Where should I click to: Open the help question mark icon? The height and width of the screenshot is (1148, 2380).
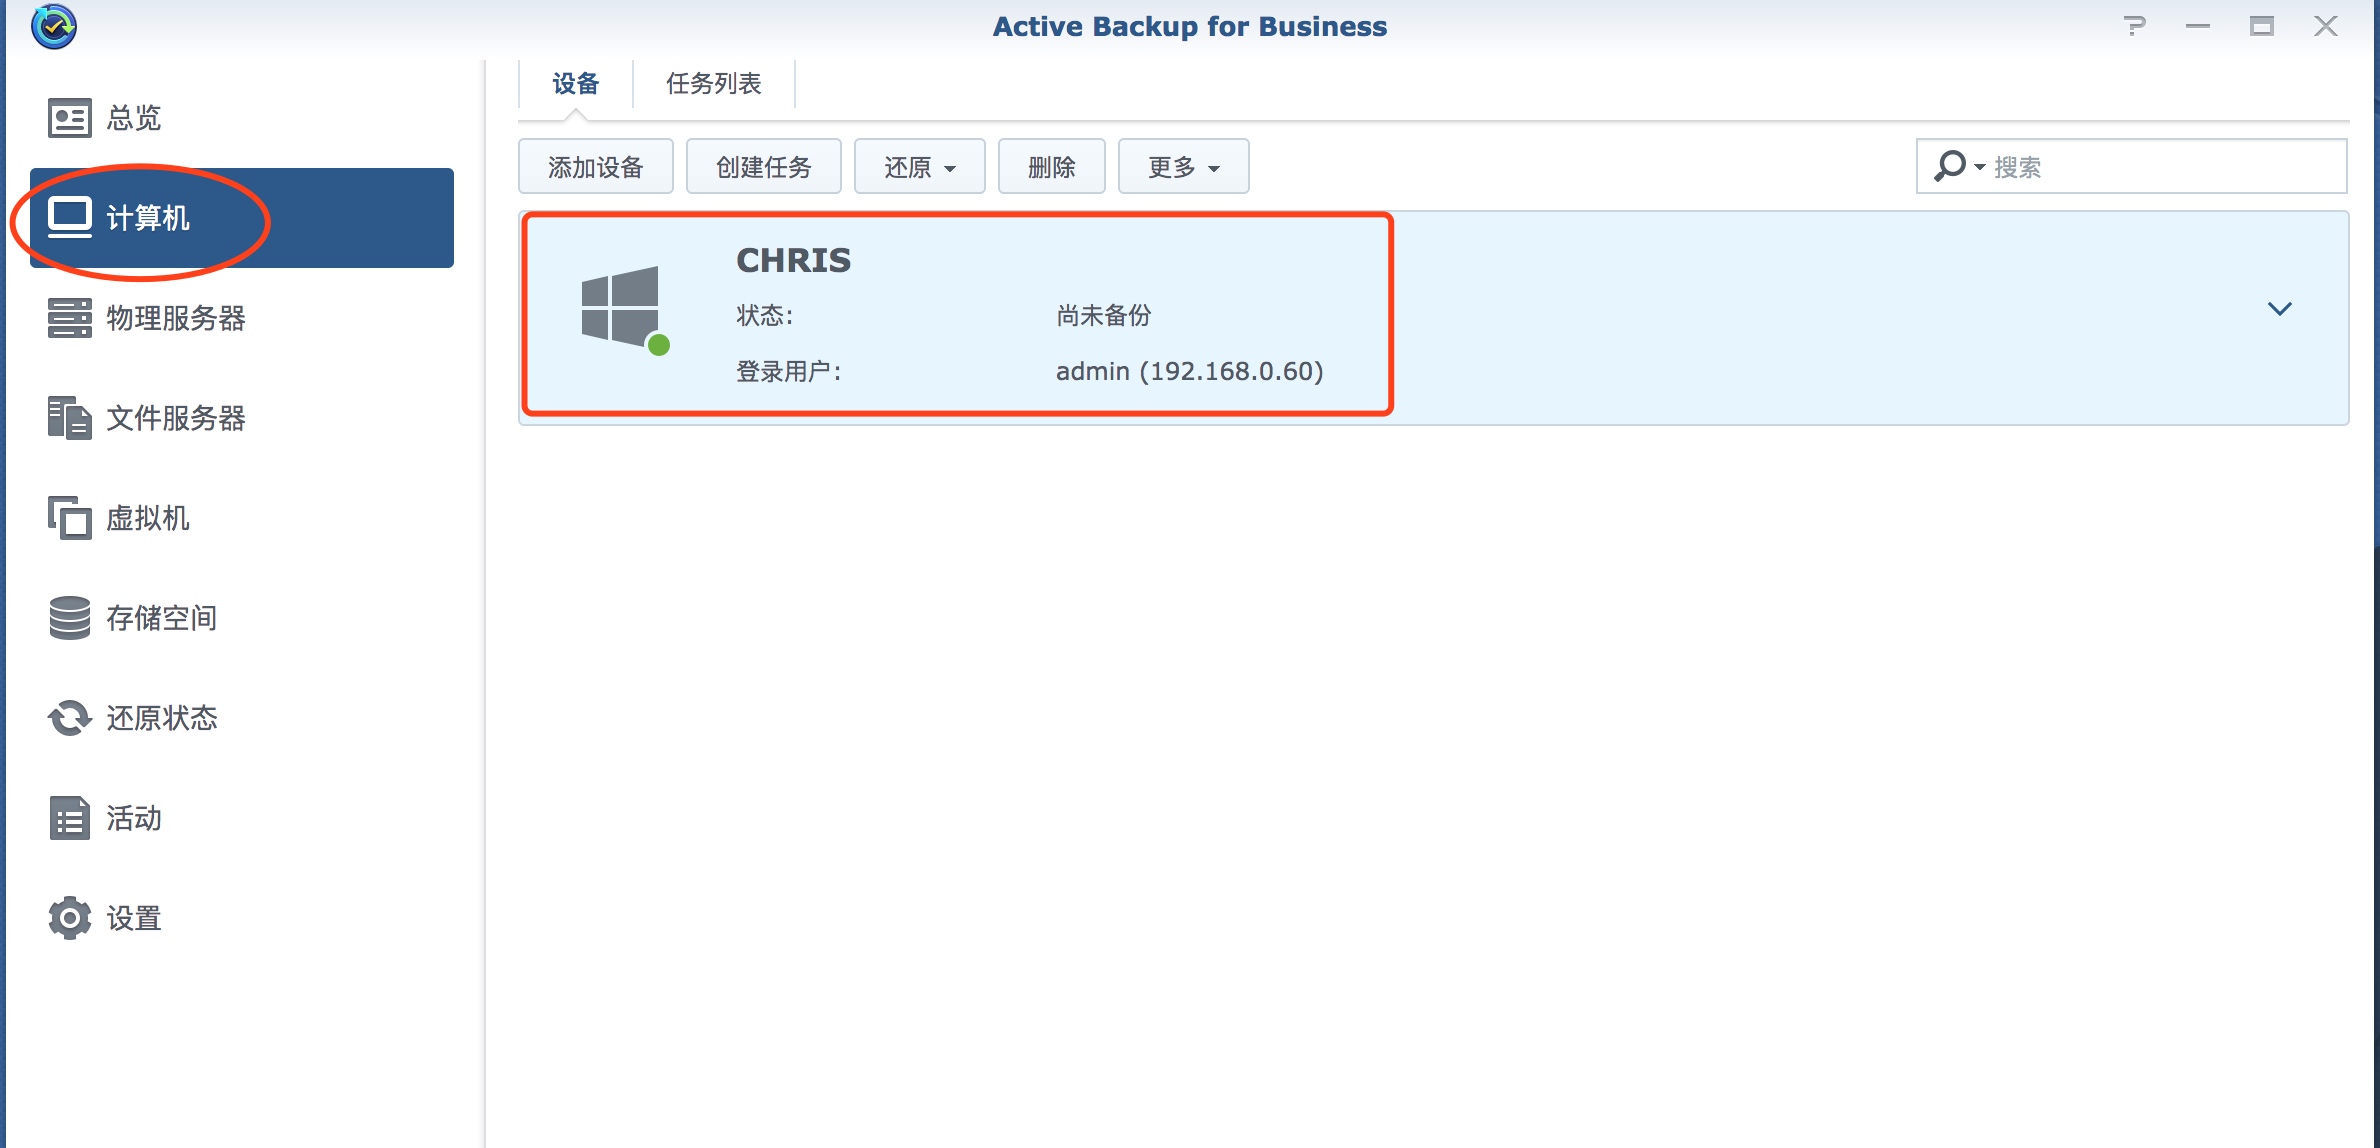(x=2134, y=26)
